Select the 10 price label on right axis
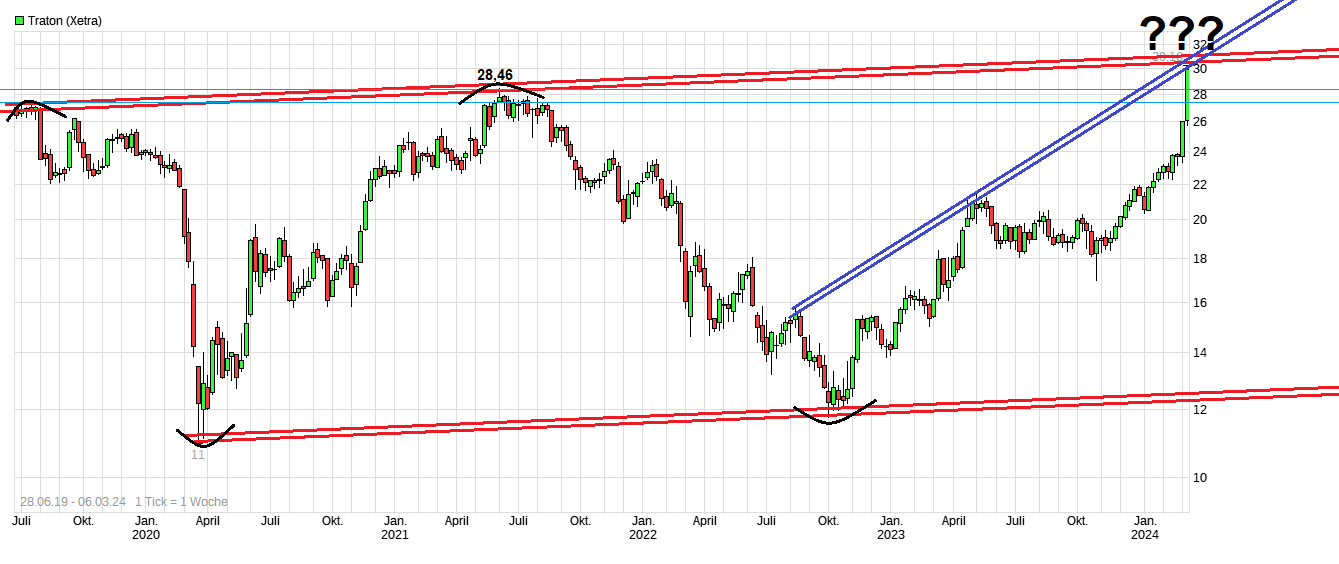 [x=1200, y=477]
